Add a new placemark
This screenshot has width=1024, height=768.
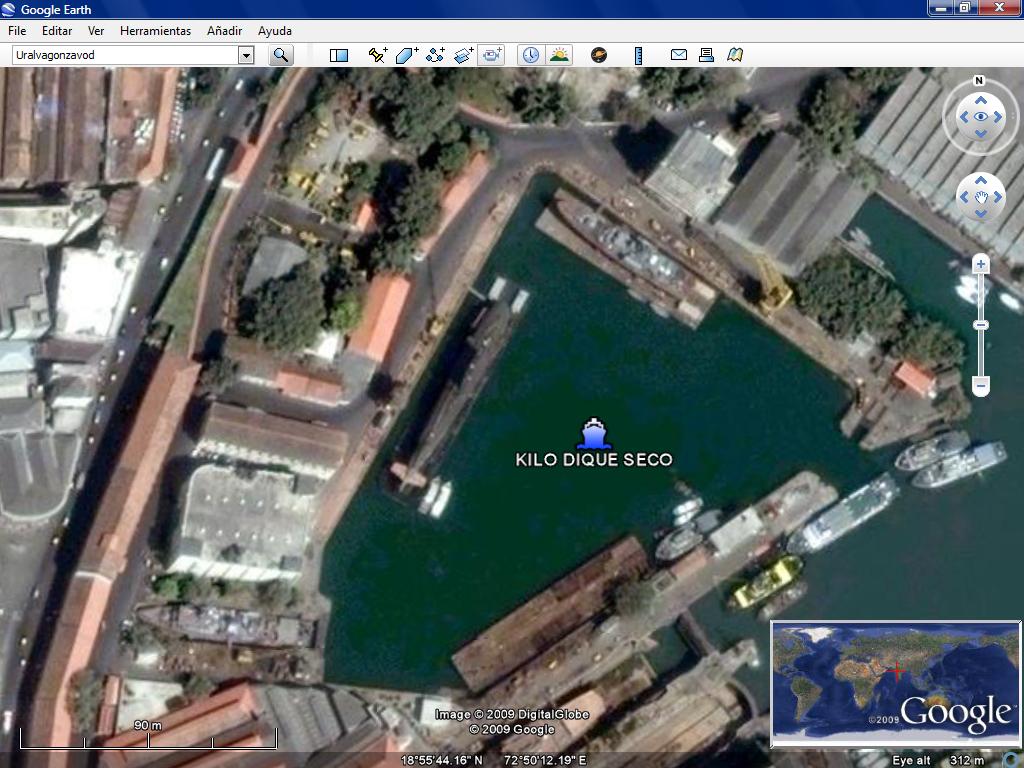(377, 55)
